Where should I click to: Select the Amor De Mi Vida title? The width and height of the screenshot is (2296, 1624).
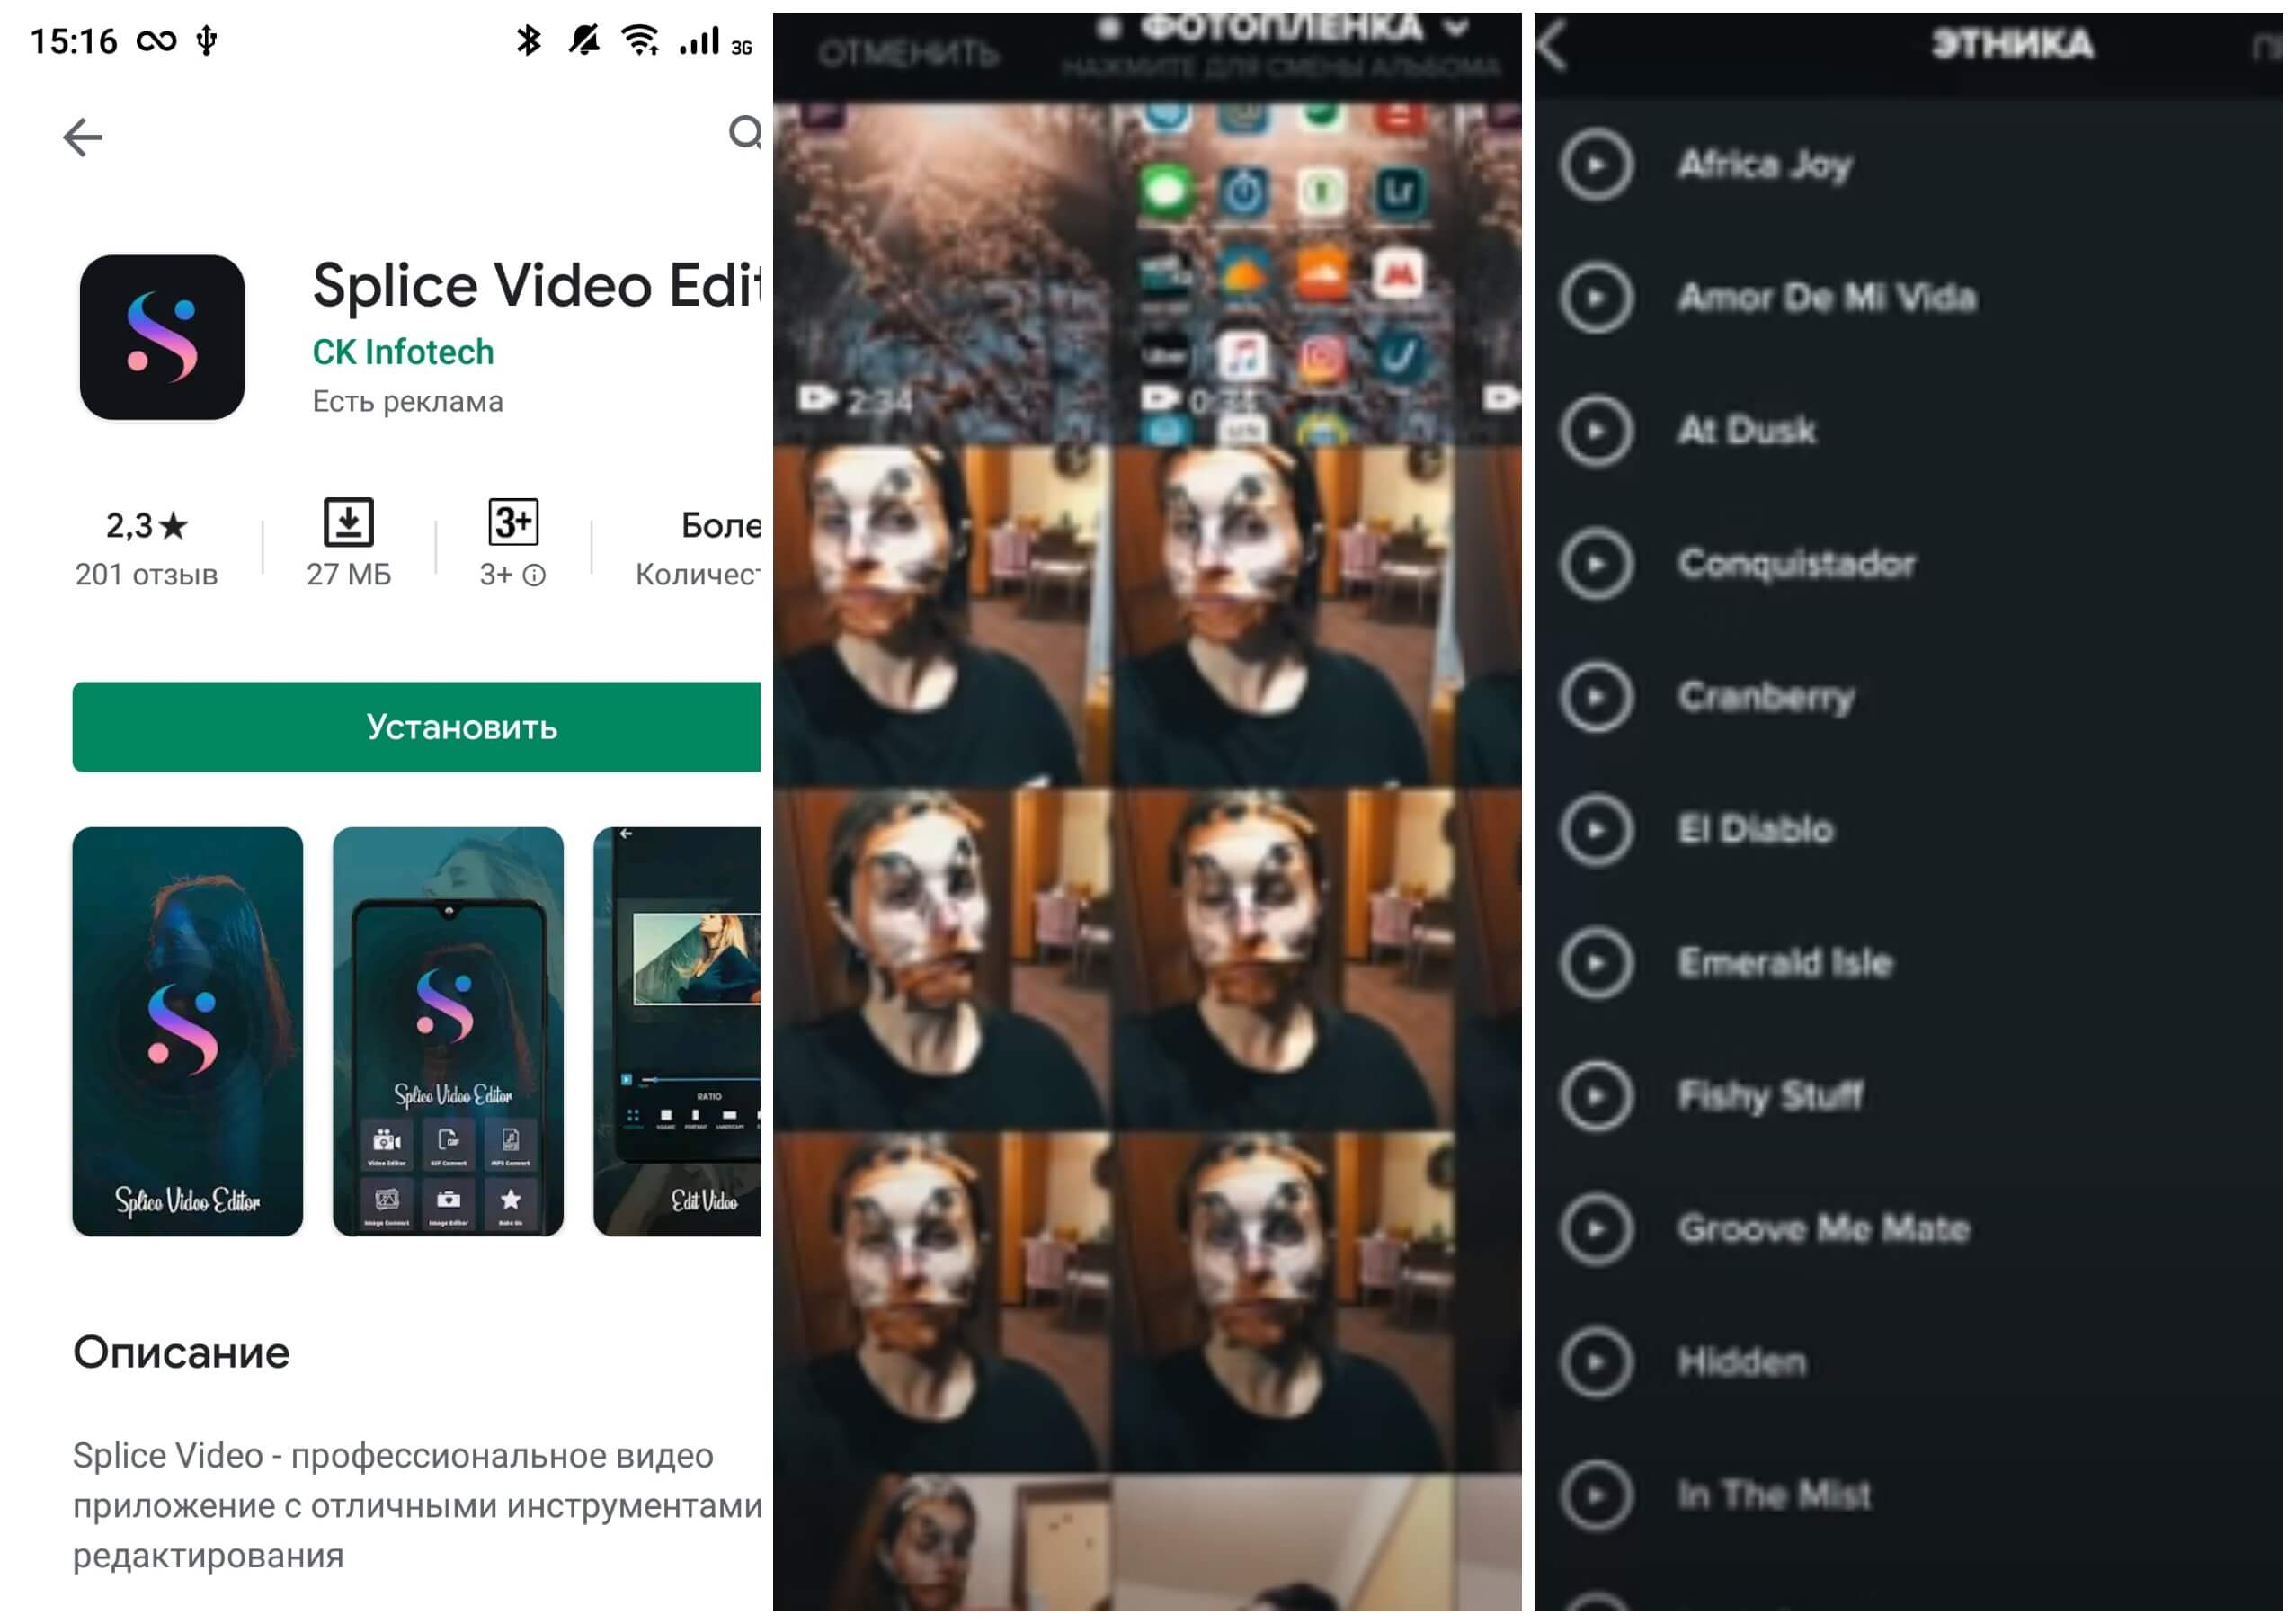1827,297
